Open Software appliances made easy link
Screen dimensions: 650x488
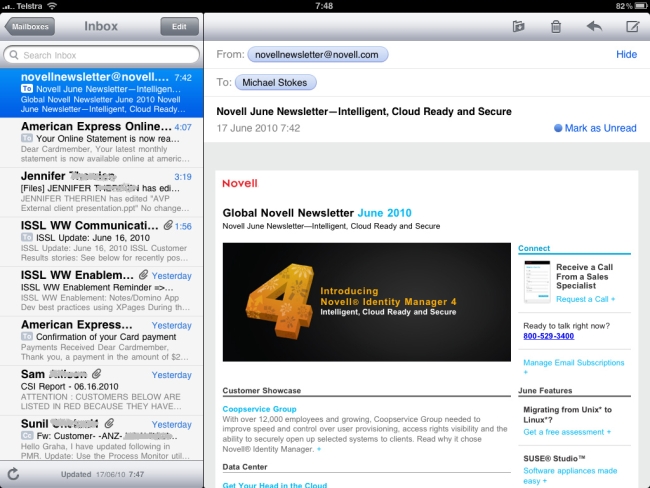tap(570, 476)
